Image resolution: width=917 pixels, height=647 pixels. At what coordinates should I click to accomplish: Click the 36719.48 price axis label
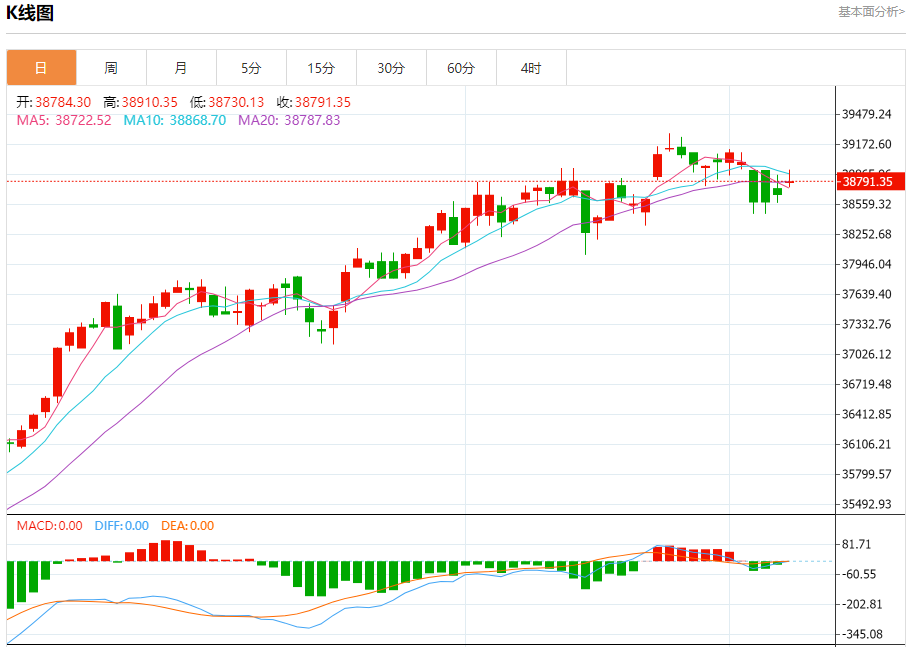point(867,384)
